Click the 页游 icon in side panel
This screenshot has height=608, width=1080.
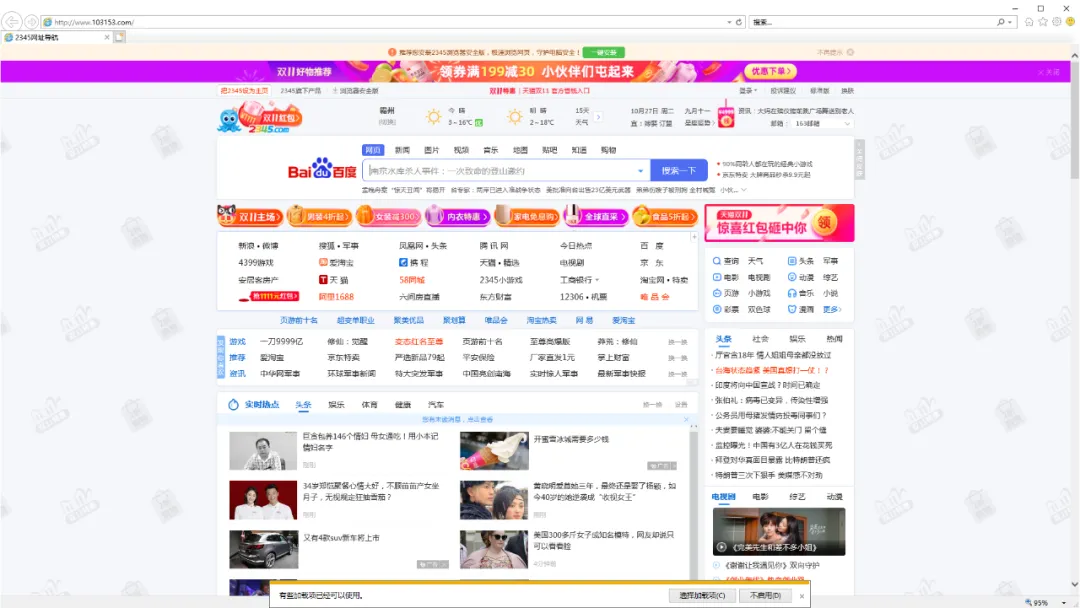click(717, 293)
